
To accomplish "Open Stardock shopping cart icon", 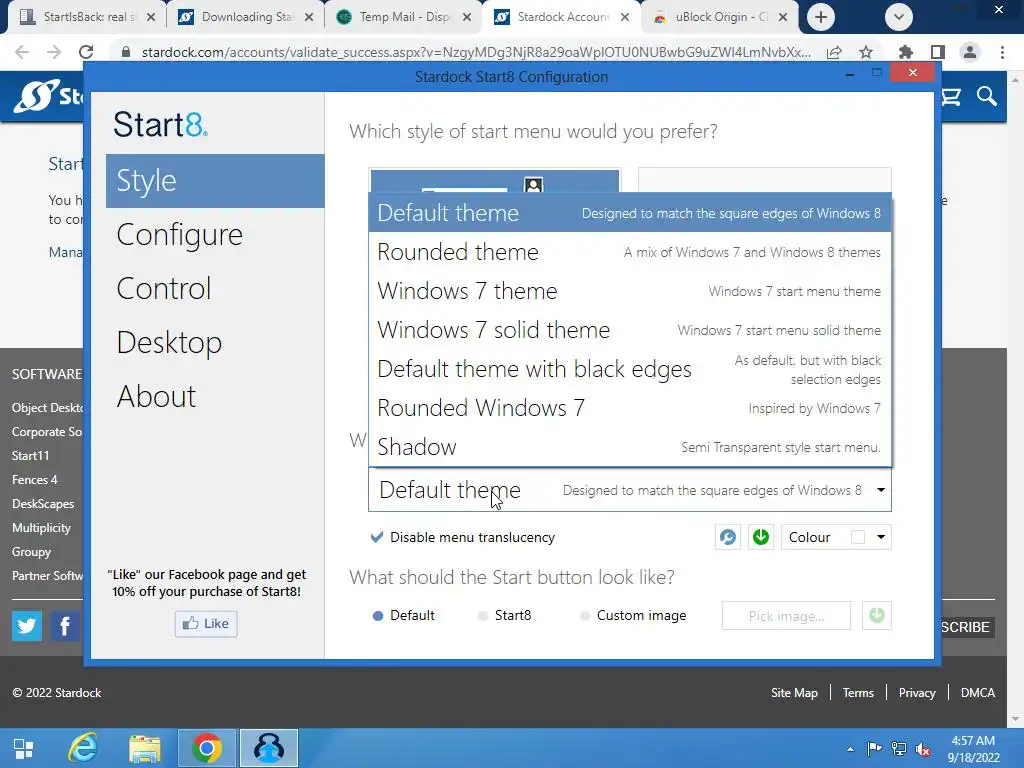I will pos(951,97).
